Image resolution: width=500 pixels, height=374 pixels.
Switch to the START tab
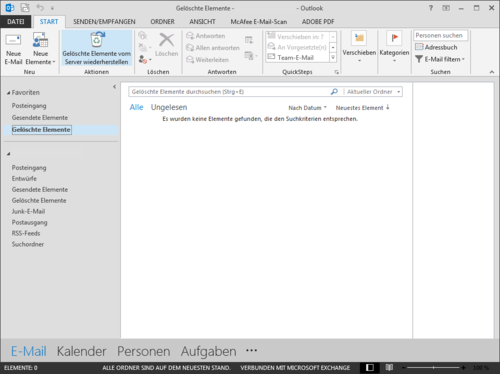[x=49, y=22]
